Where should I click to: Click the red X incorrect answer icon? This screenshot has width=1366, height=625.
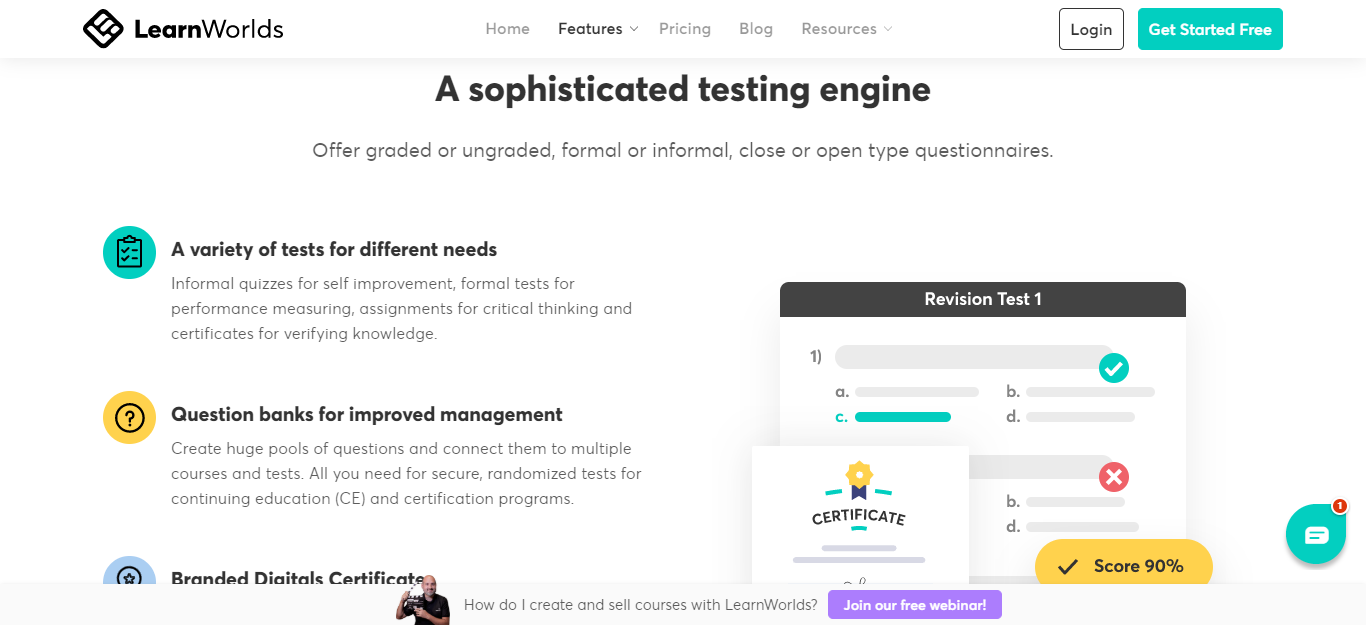tap(1113, 476)
